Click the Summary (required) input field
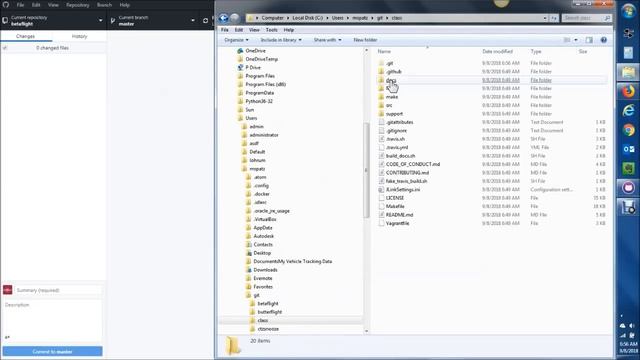The width and height of the screenshot is (640, 360). click(58, 290)
